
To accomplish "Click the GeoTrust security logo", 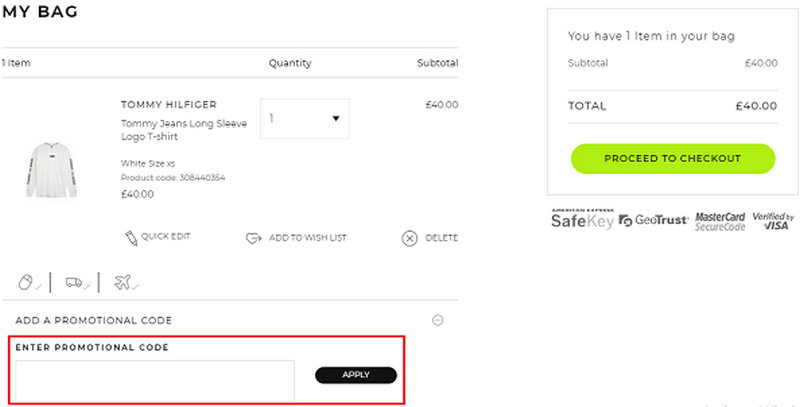I will pos(654,221).
